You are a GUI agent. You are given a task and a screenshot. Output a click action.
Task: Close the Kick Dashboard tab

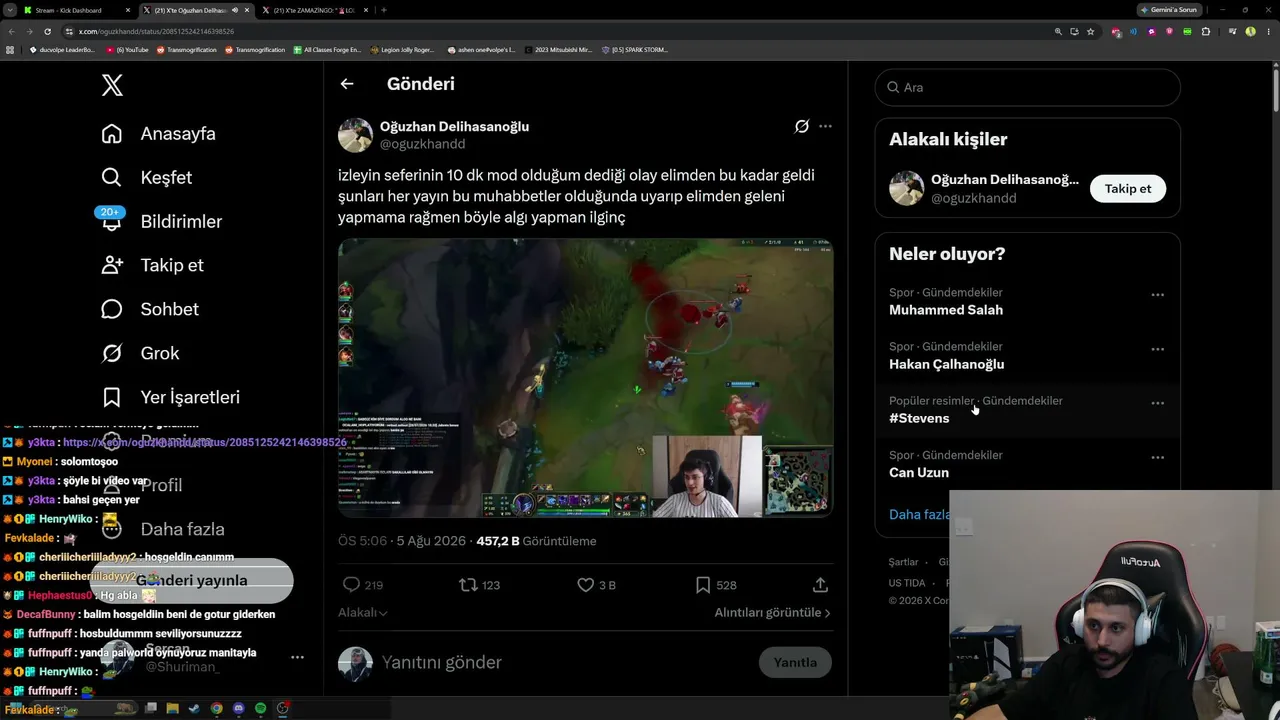click(x=127, y=10)
